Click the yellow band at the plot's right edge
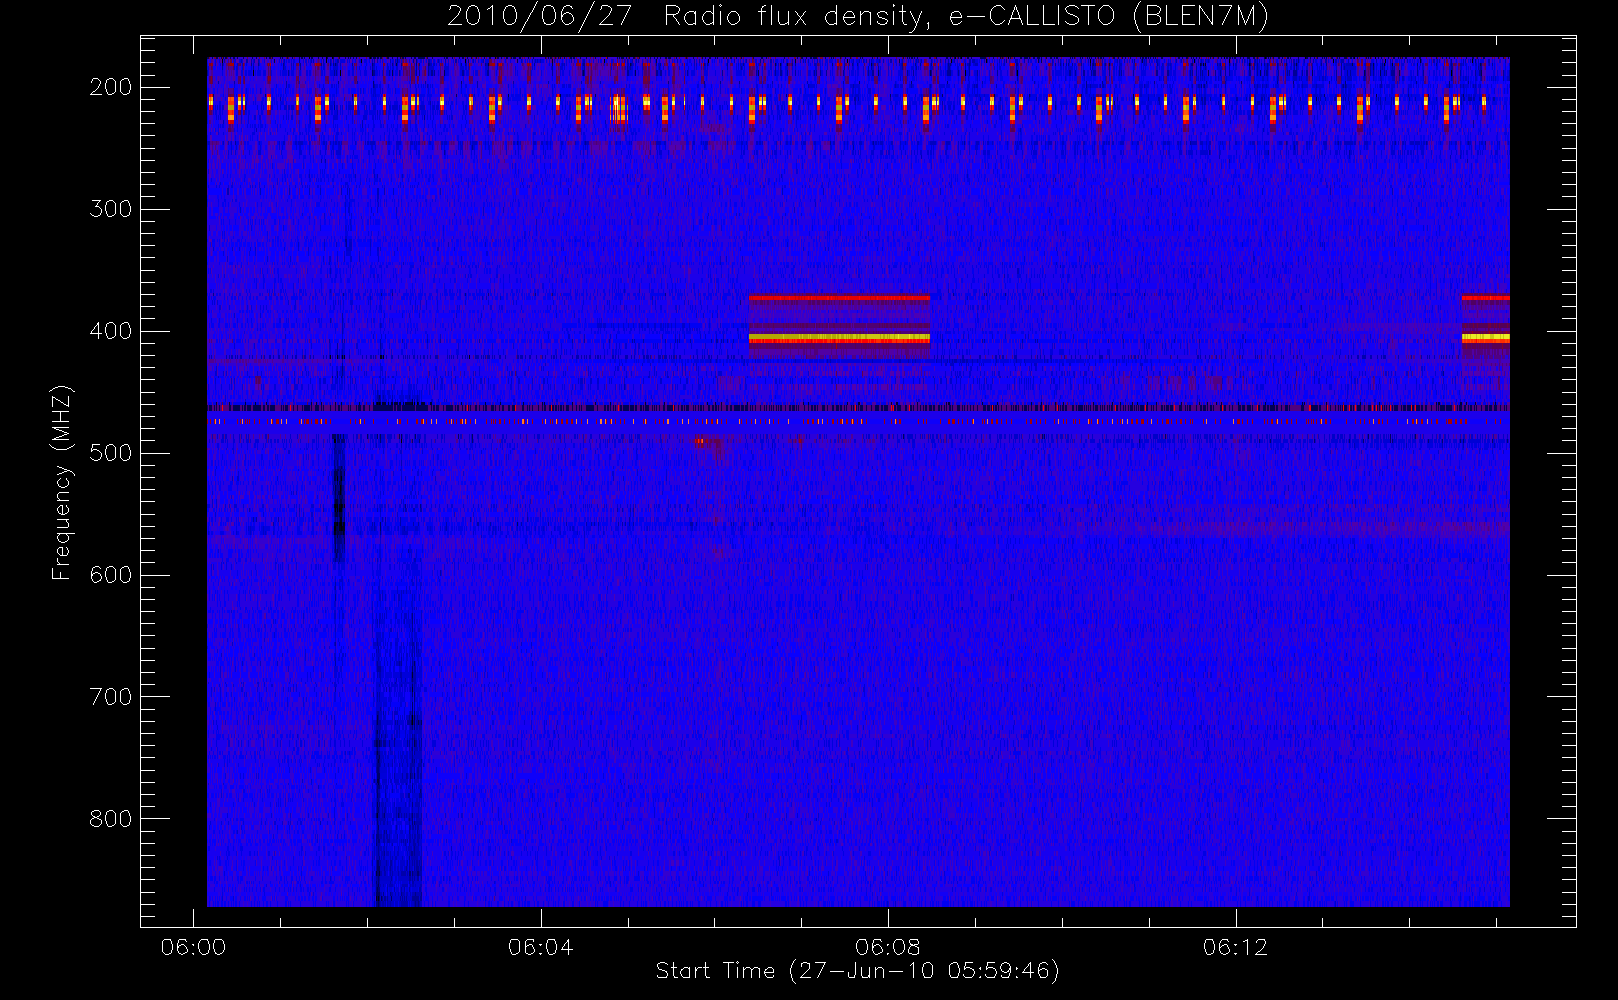This screenshot has height=1000, width=1618. pyautogui.click(x=1485, y=338)
